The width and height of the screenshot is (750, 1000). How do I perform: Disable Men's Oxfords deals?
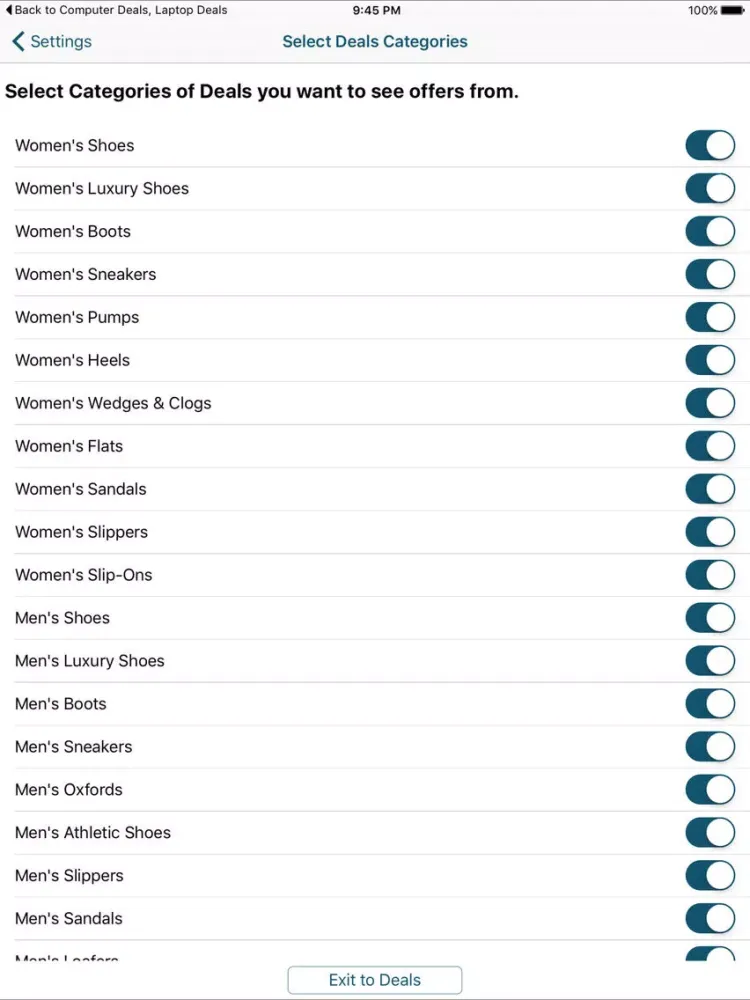click(x=710, y=789)
